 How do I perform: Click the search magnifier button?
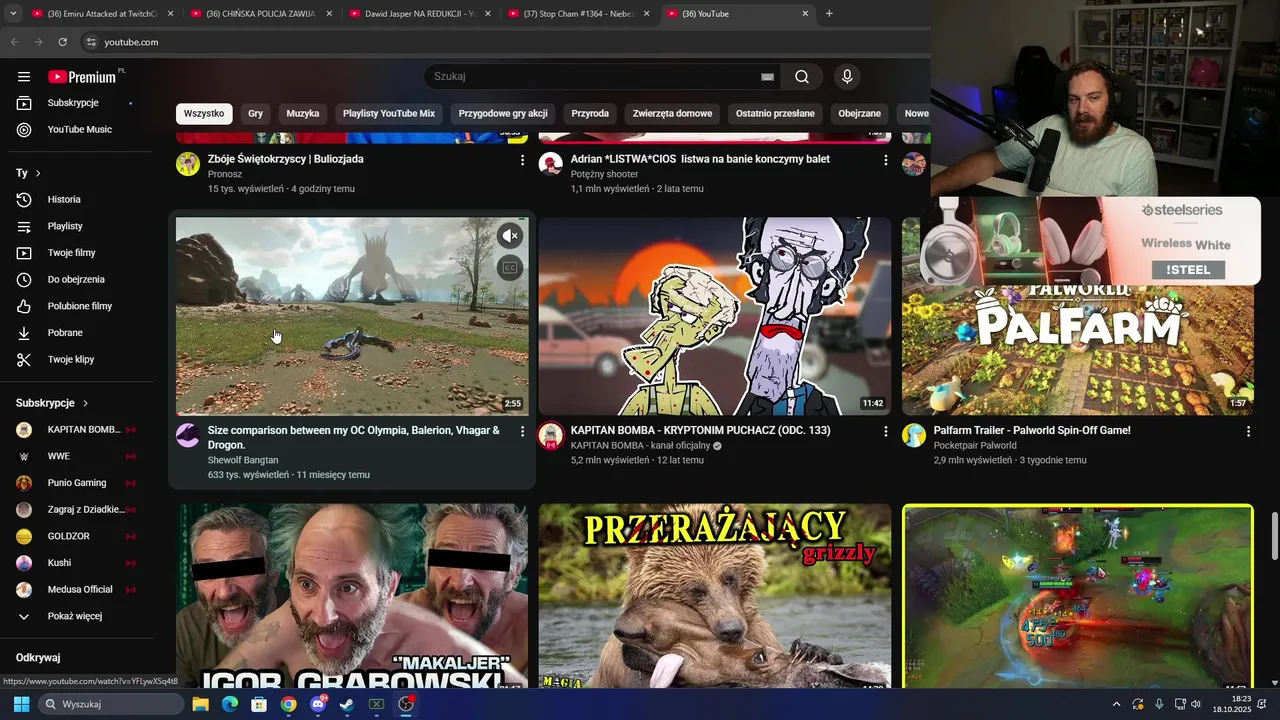click(802, 77)
